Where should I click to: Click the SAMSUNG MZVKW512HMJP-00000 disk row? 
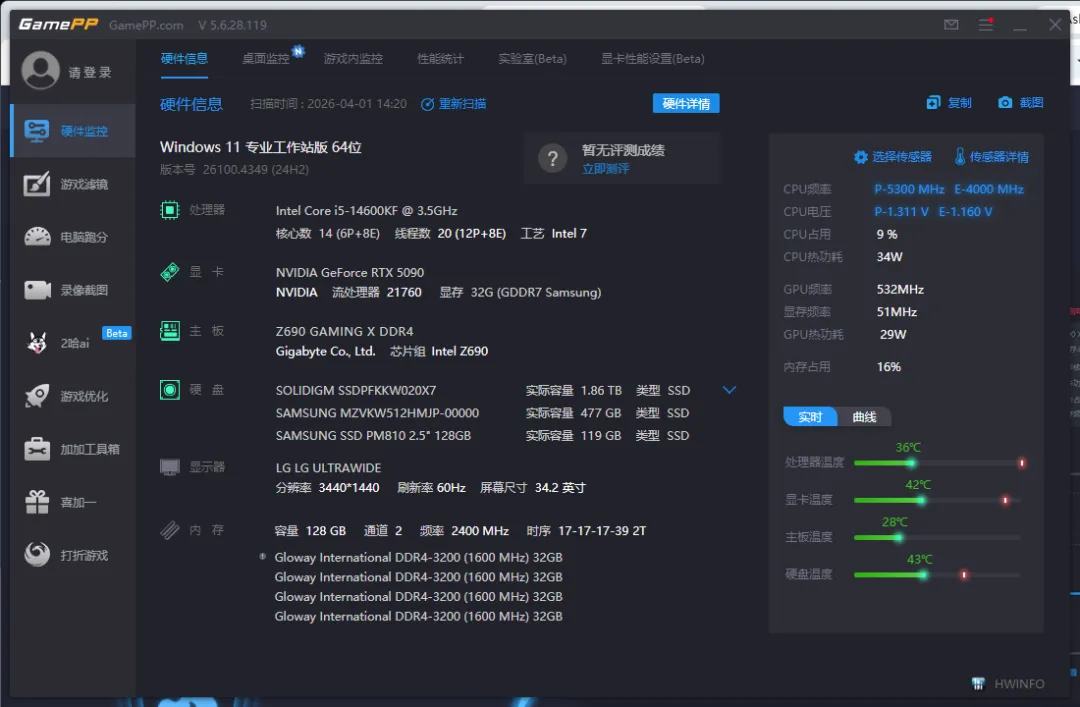point(483,413)
